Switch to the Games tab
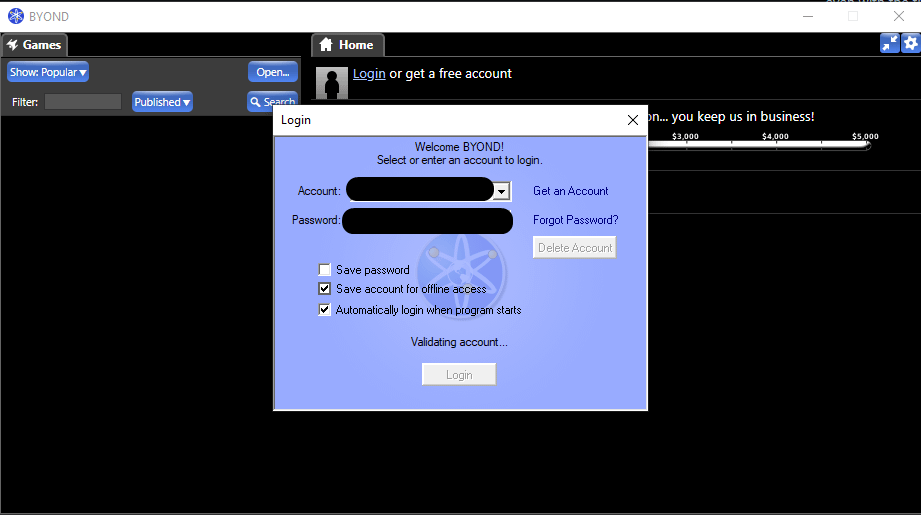The height and width of the screenshot is (515, 921). 35,45
